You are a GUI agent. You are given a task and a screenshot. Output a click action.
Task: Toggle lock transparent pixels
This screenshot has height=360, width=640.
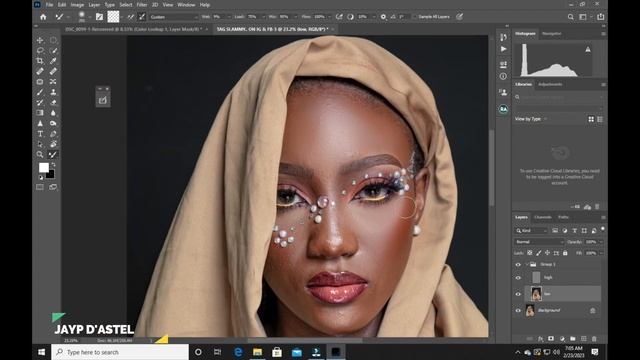pos(530,253)
